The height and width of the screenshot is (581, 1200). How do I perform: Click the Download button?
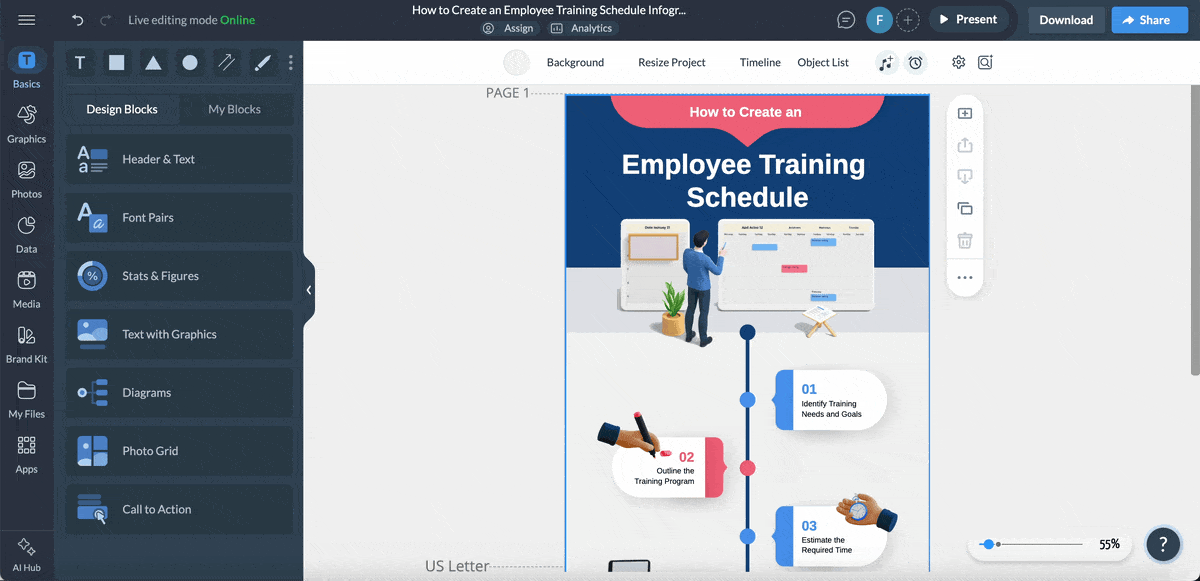click(1066, 19)
